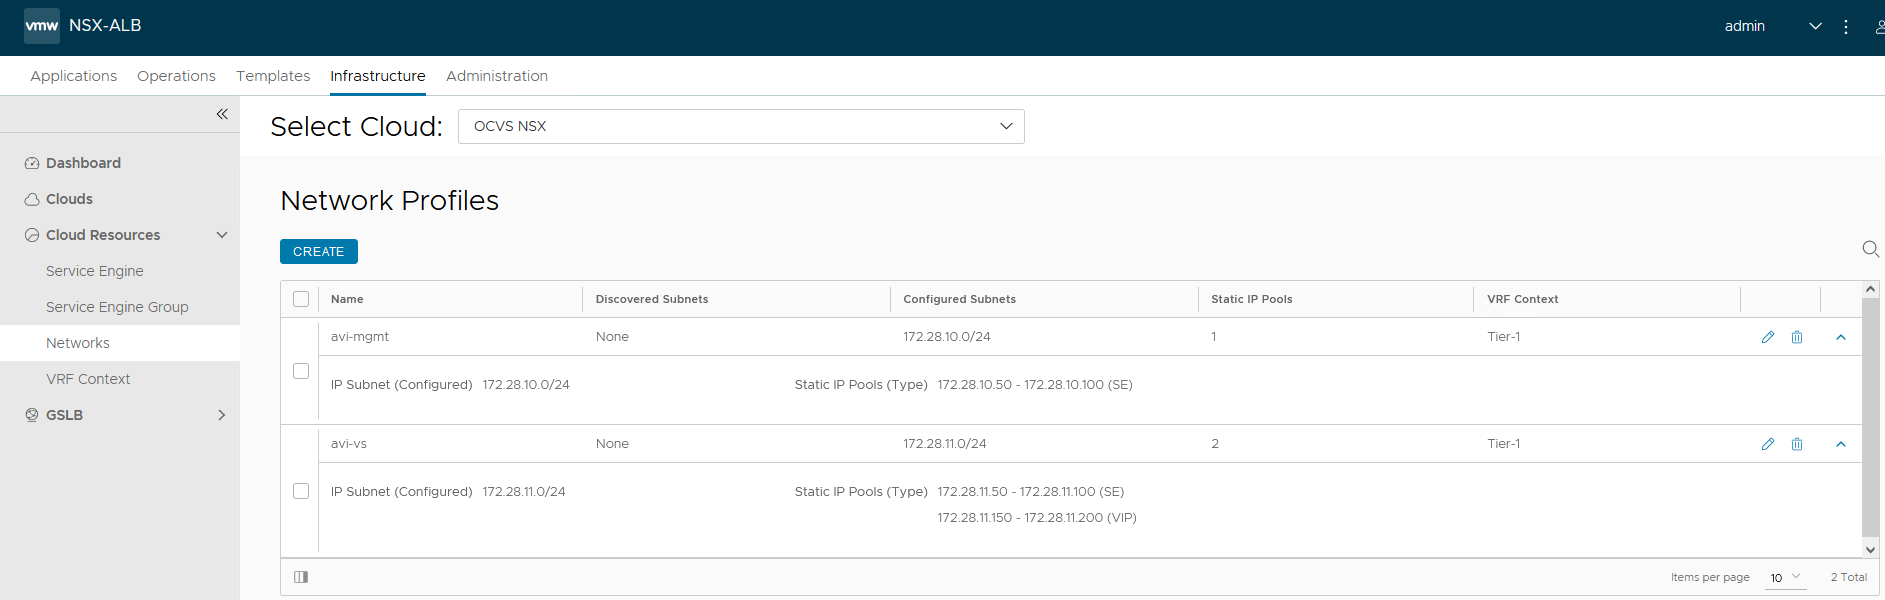Screen dimensions: 1885x600
Task: Check the avi-vs row checkbox
Action: point(301,491)
